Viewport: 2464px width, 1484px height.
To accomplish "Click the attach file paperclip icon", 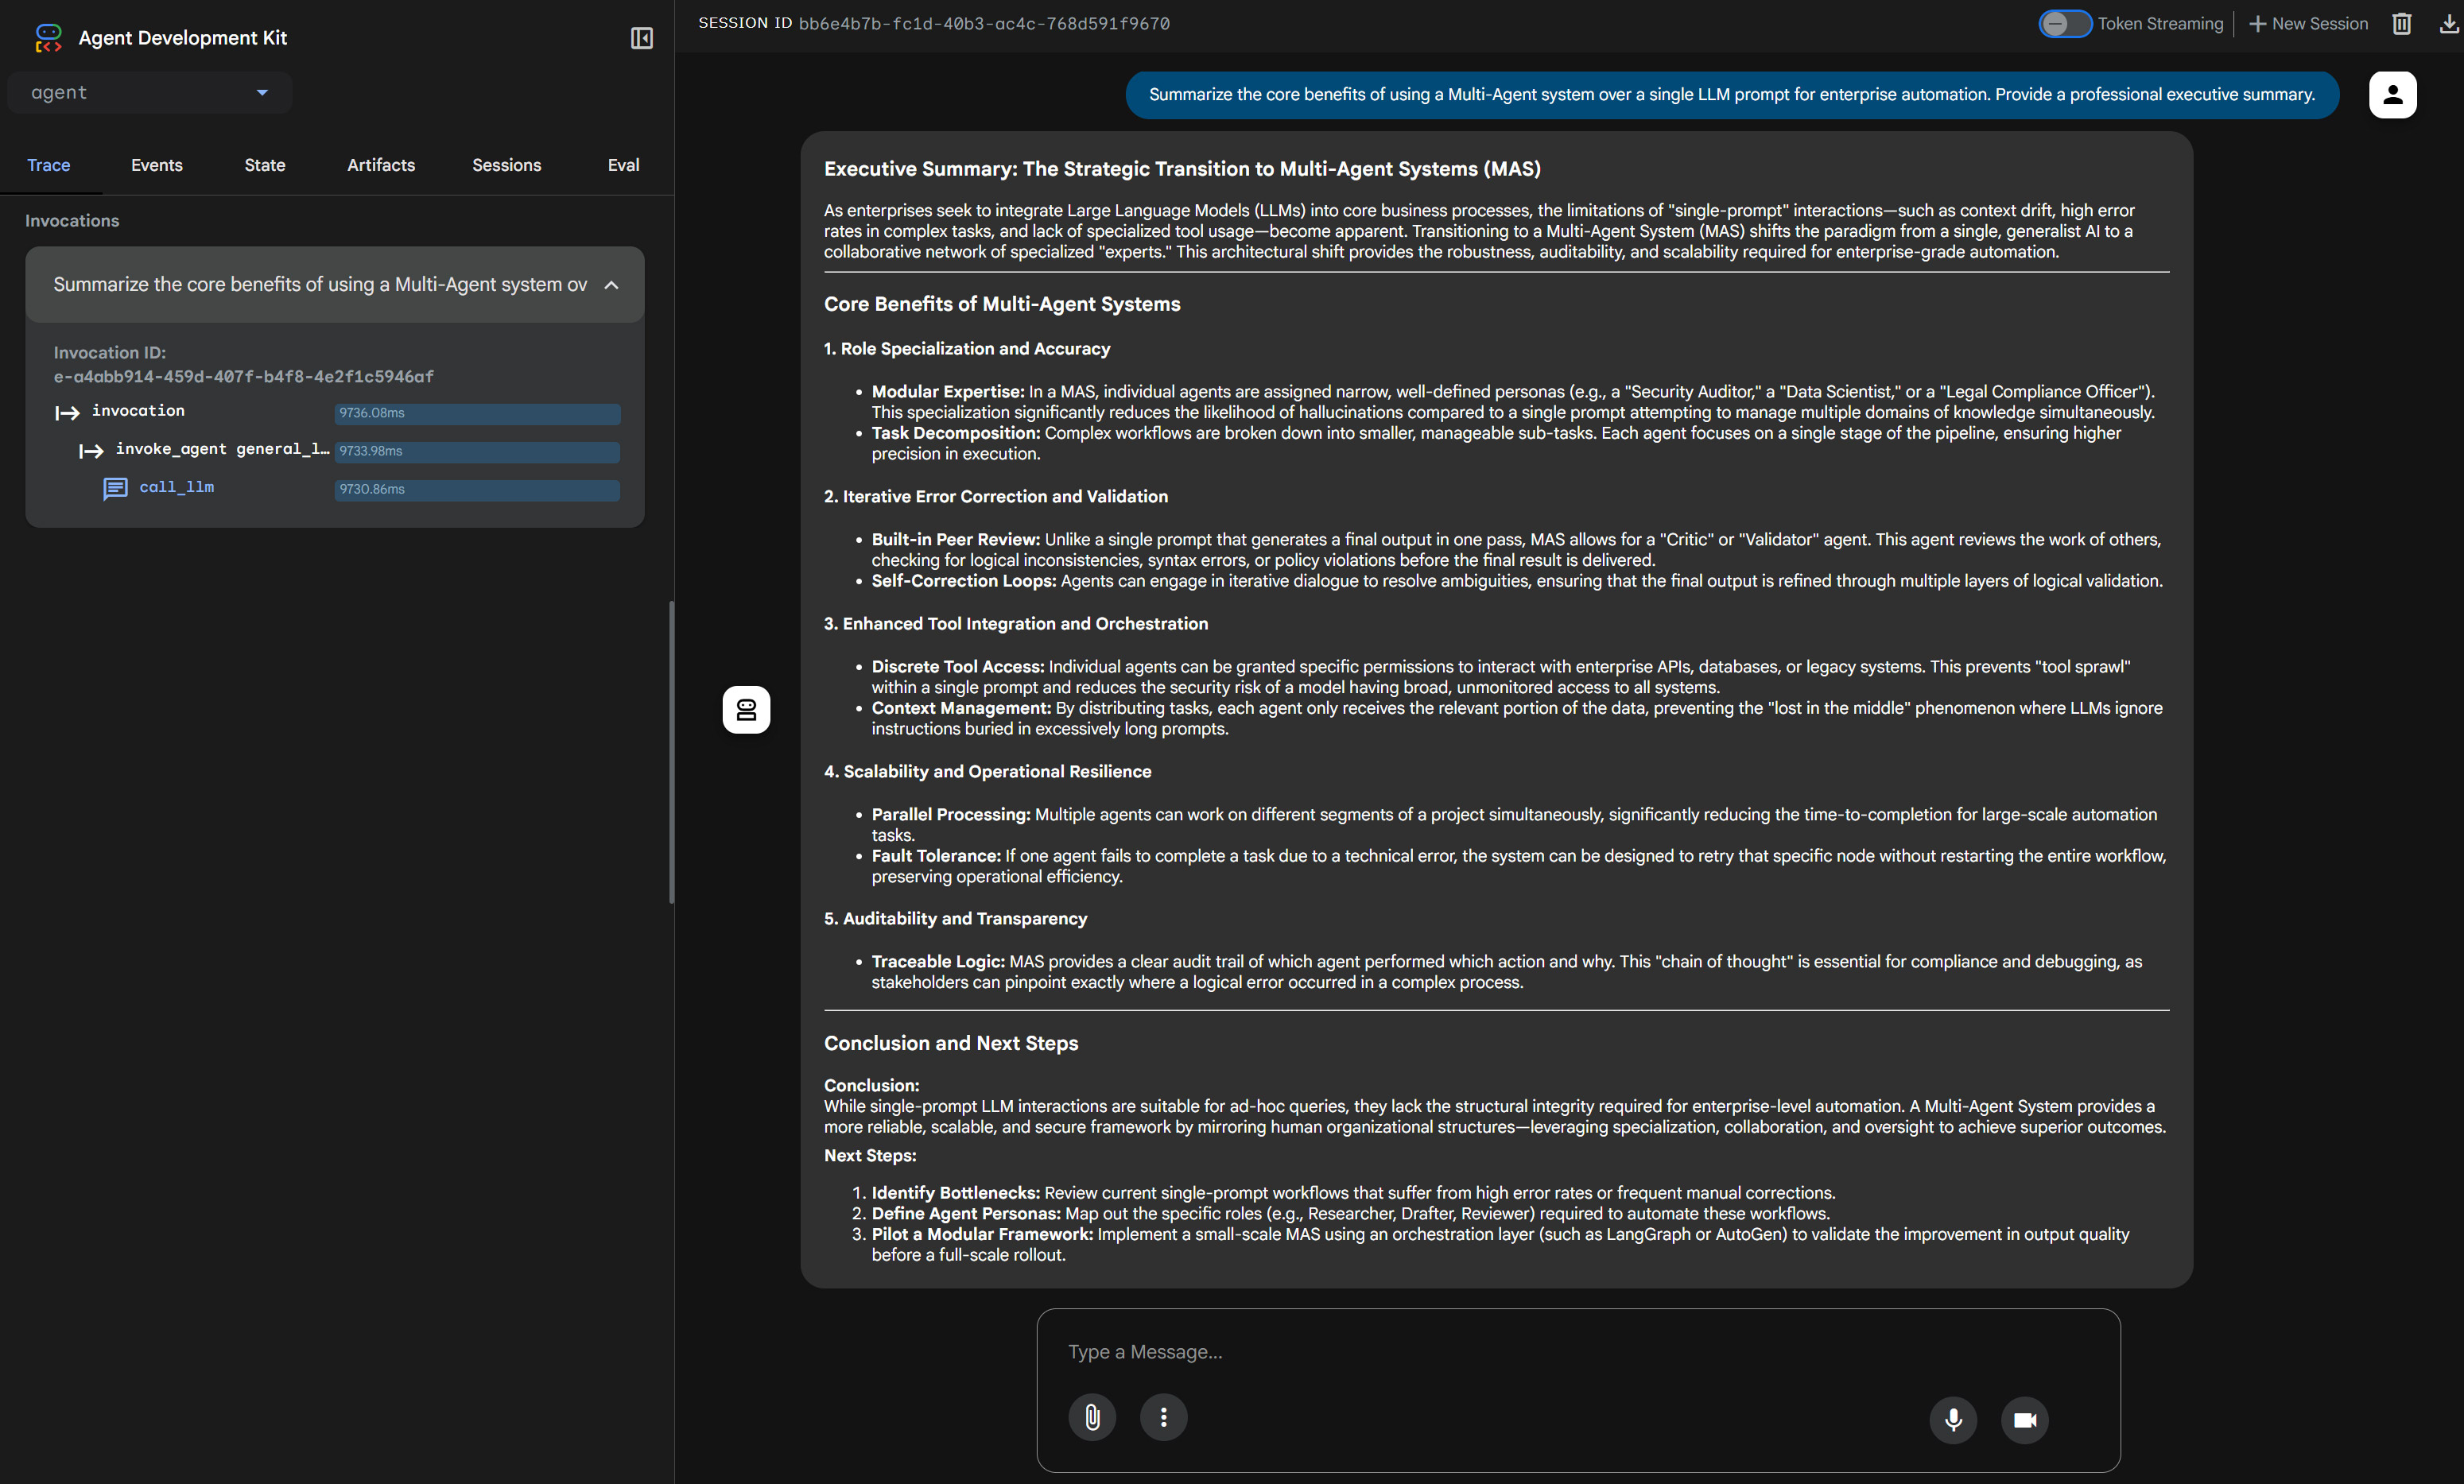I will 1092,1417.
